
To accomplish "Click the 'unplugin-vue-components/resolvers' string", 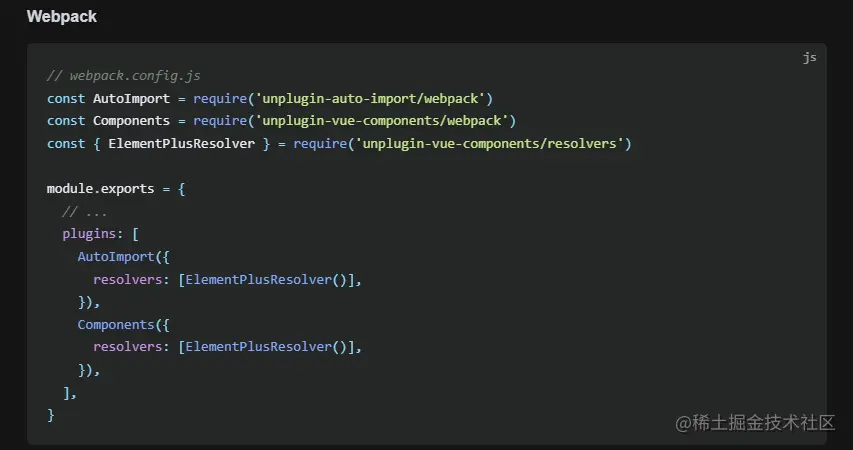I will [490, 144].
